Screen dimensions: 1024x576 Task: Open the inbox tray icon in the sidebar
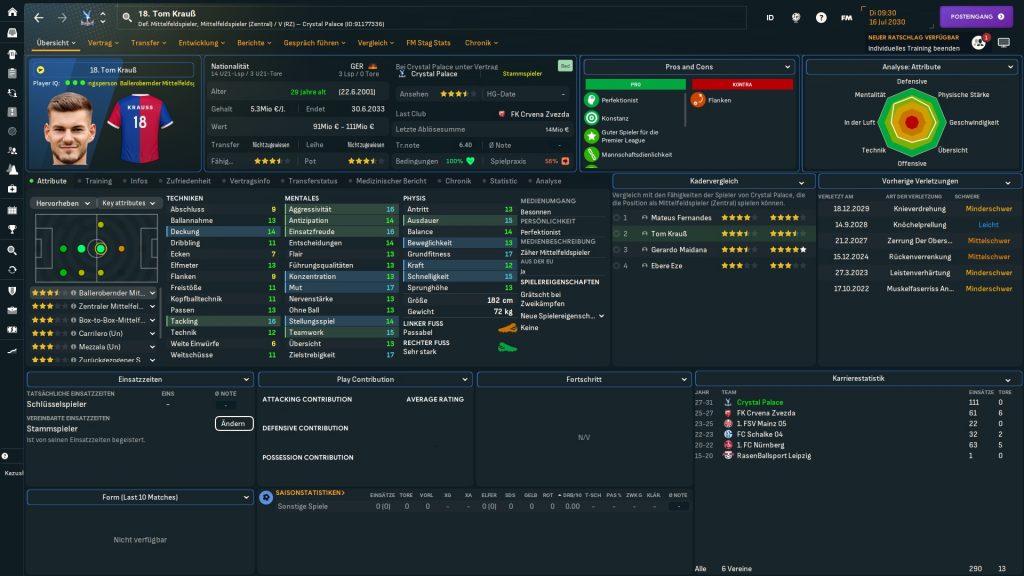pos(11,32)
